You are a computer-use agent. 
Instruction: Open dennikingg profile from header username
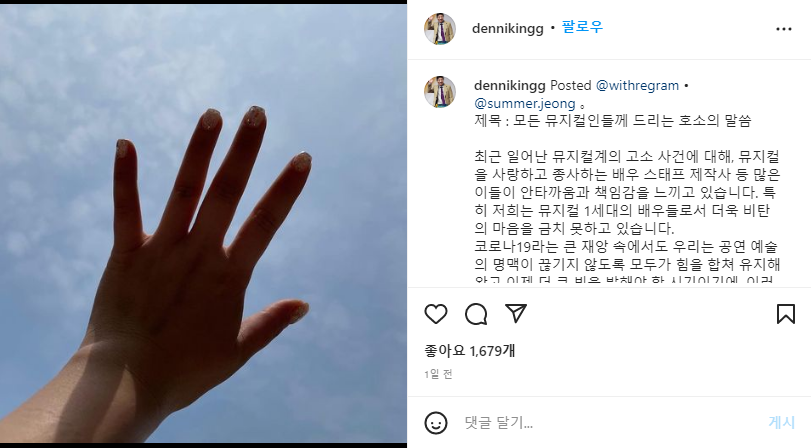[507, 28]
